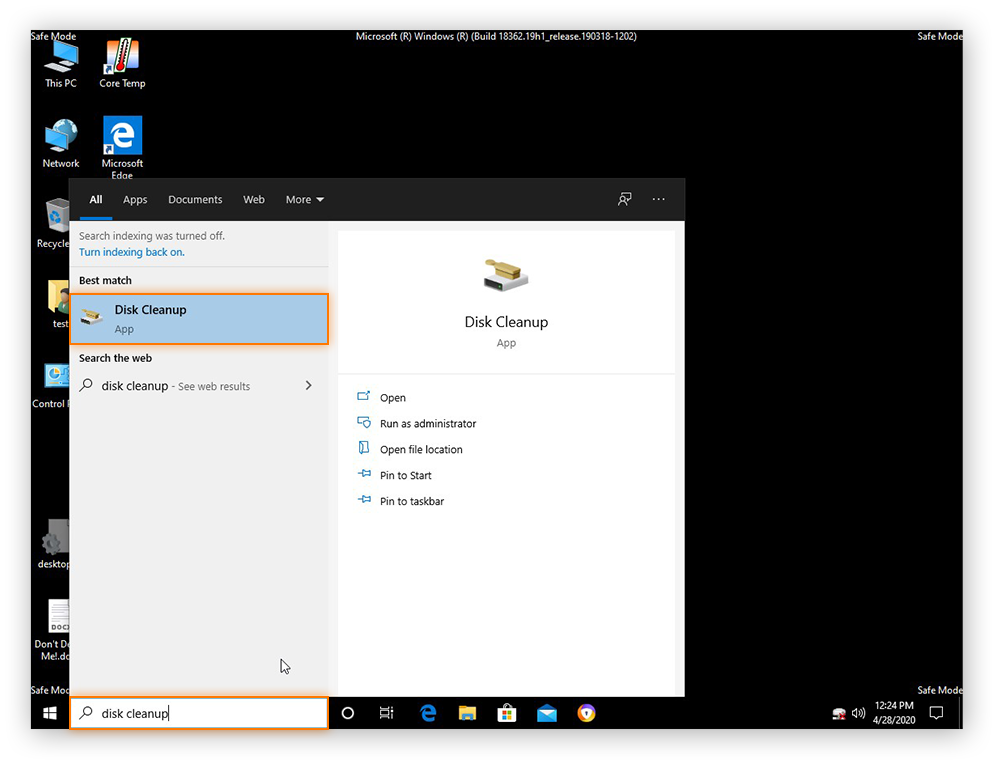Expand web results arrow for disk cleanup
This screenshot has width=1000, height=764.
pyautogui.click(x=309, y=385)
